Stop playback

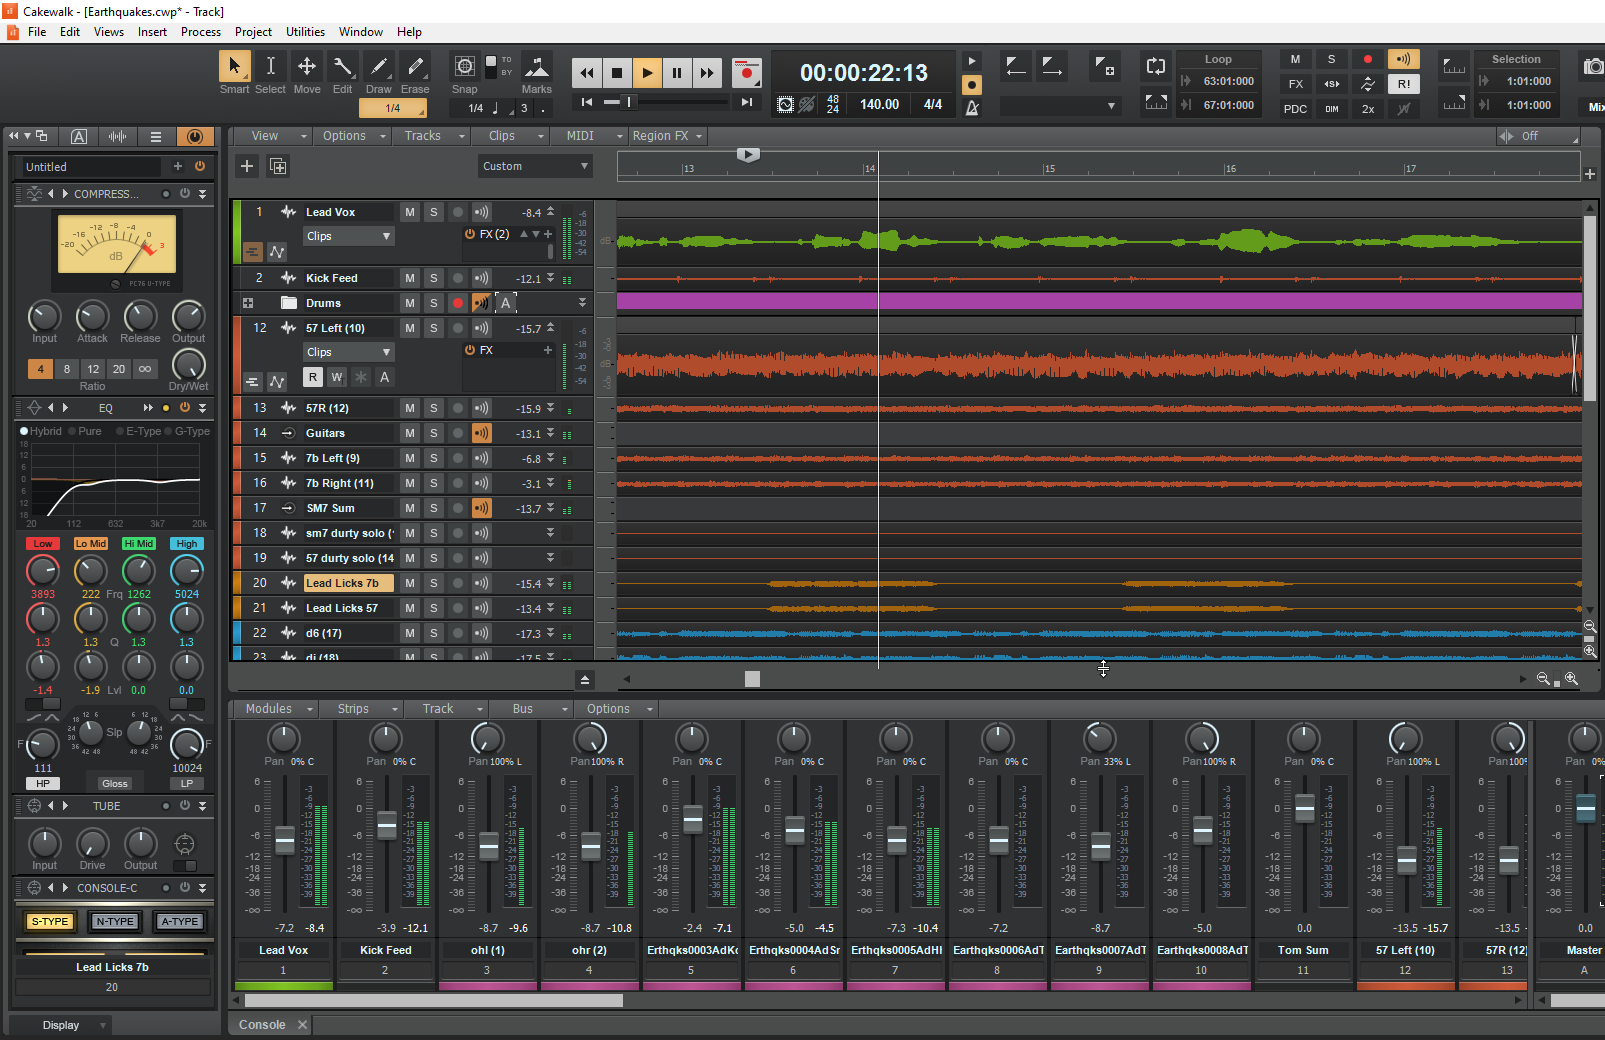(617, 72)
